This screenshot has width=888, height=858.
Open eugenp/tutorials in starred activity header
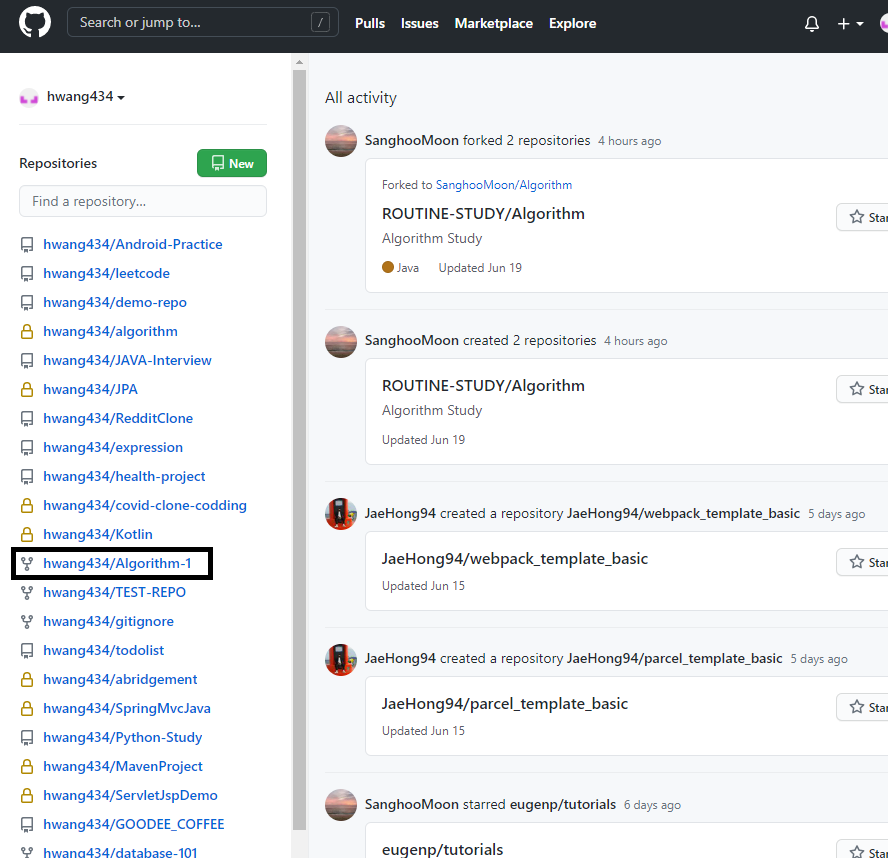point(563,804)
